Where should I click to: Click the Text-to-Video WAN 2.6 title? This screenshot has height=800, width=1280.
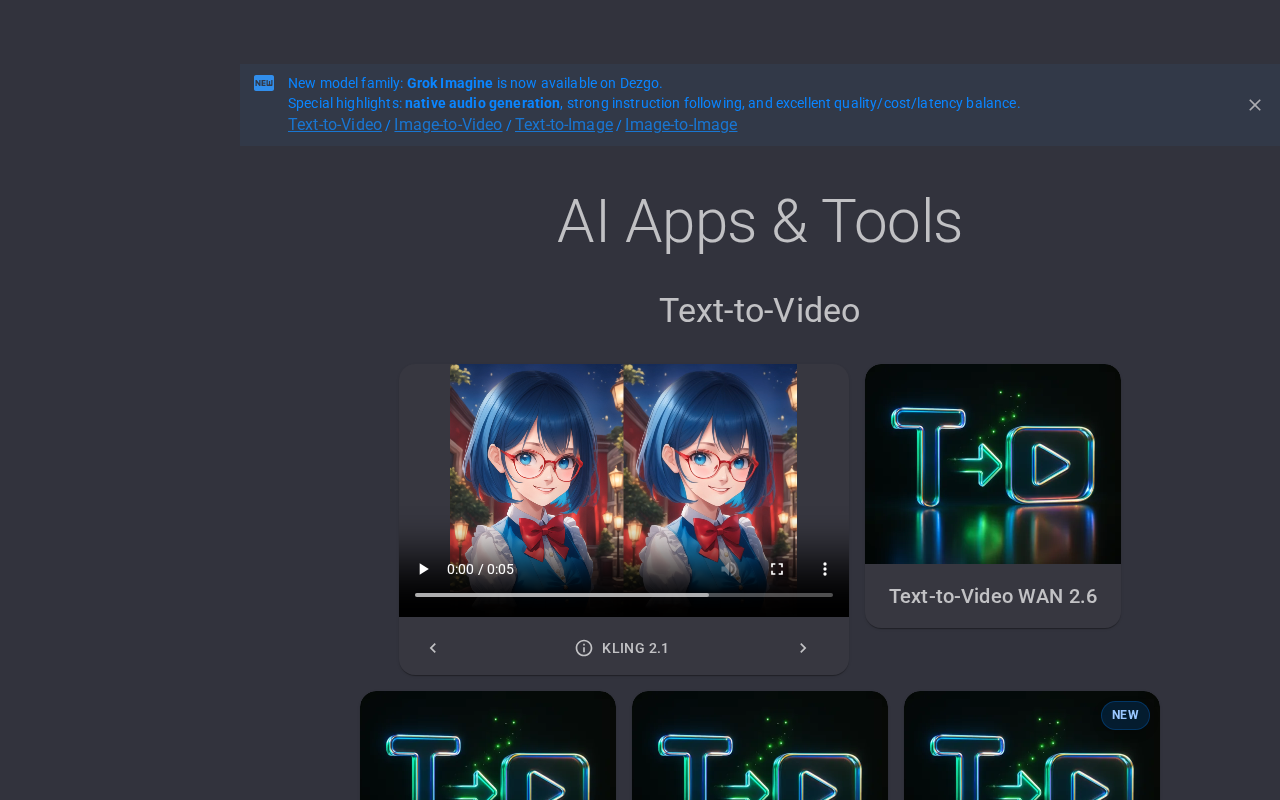click(993, 596)
